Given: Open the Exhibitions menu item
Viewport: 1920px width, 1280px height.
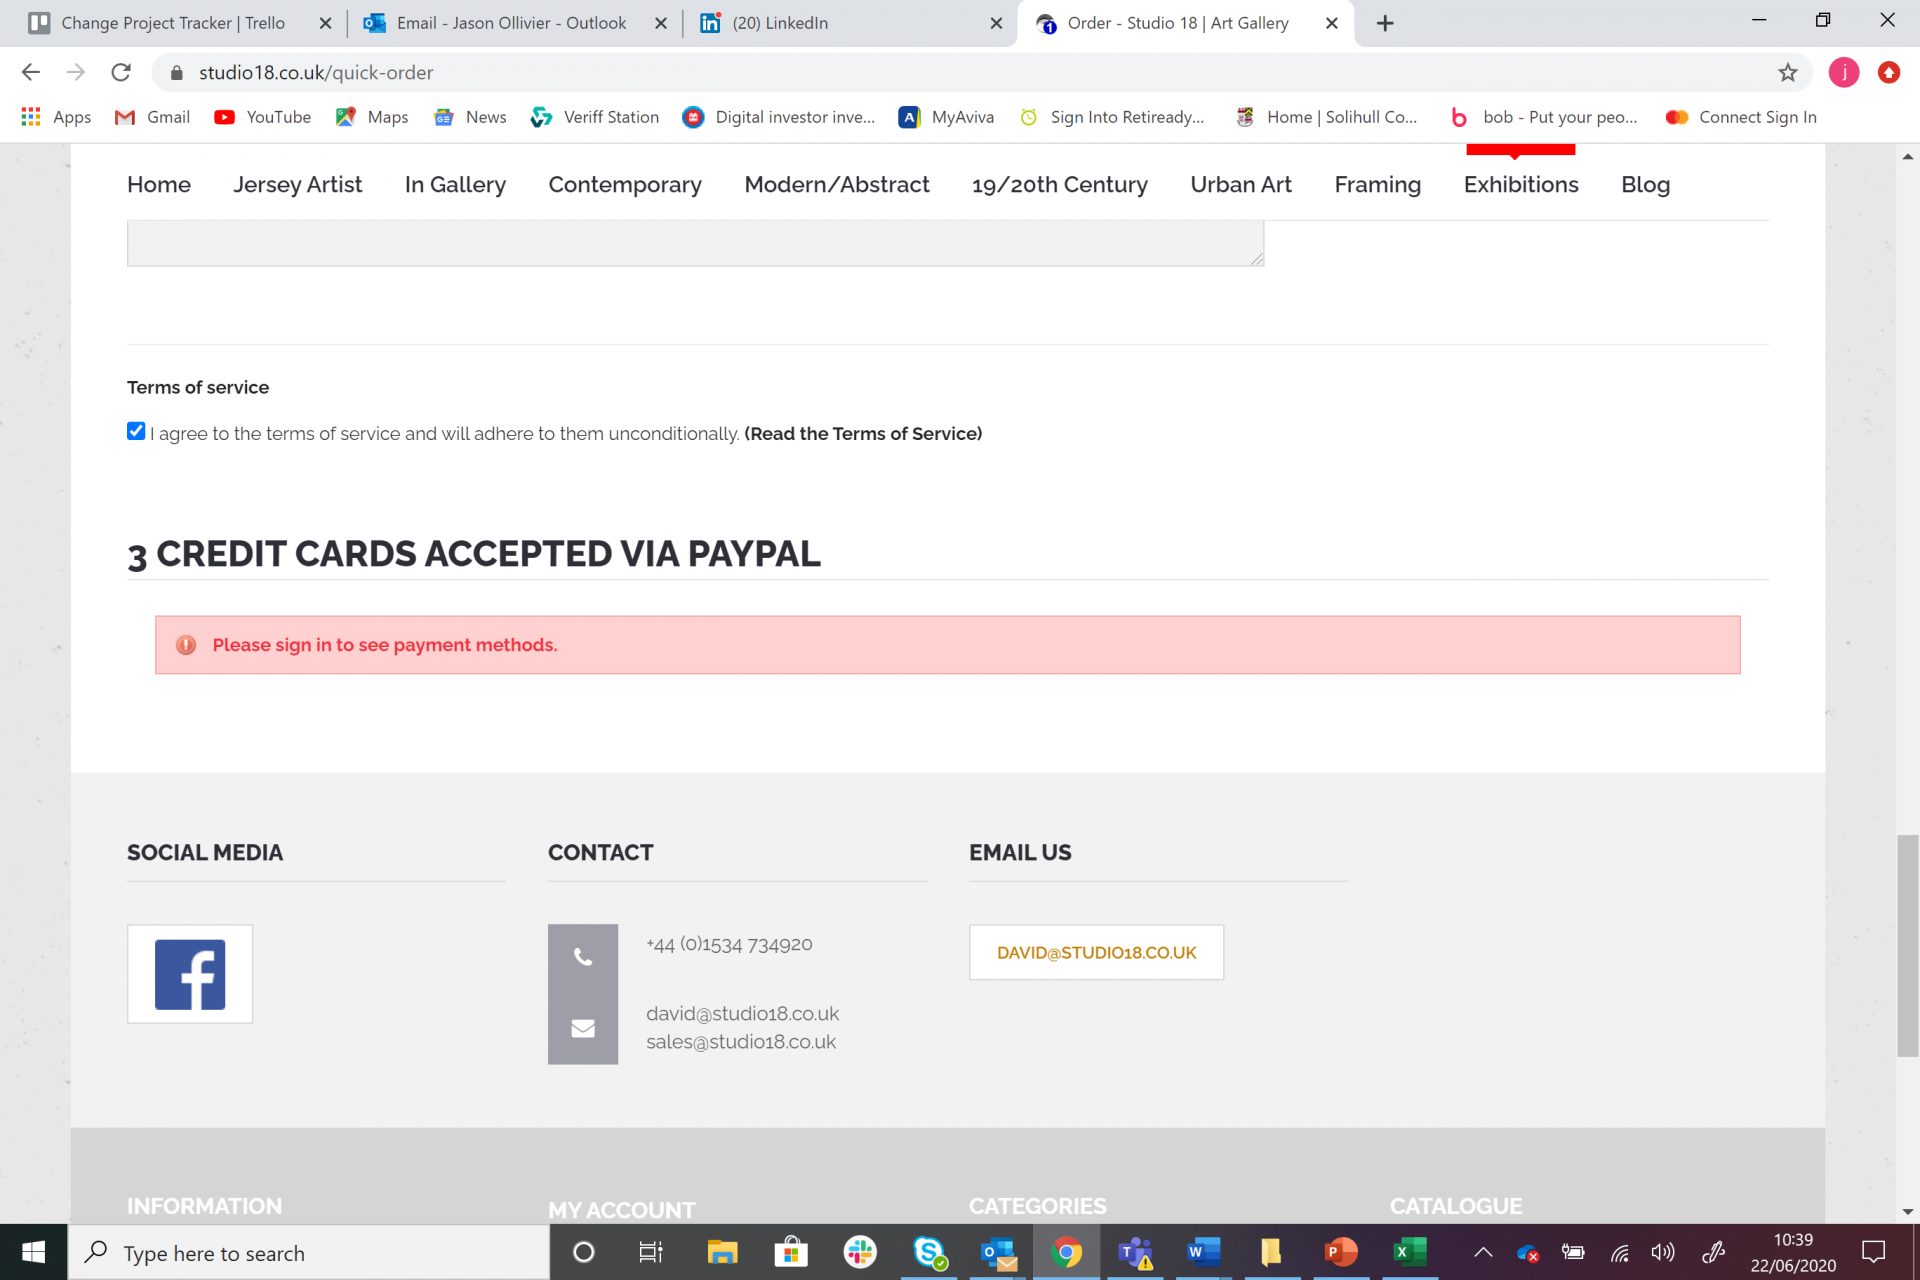Looking at the screenshot, I should coord(1520,185).
